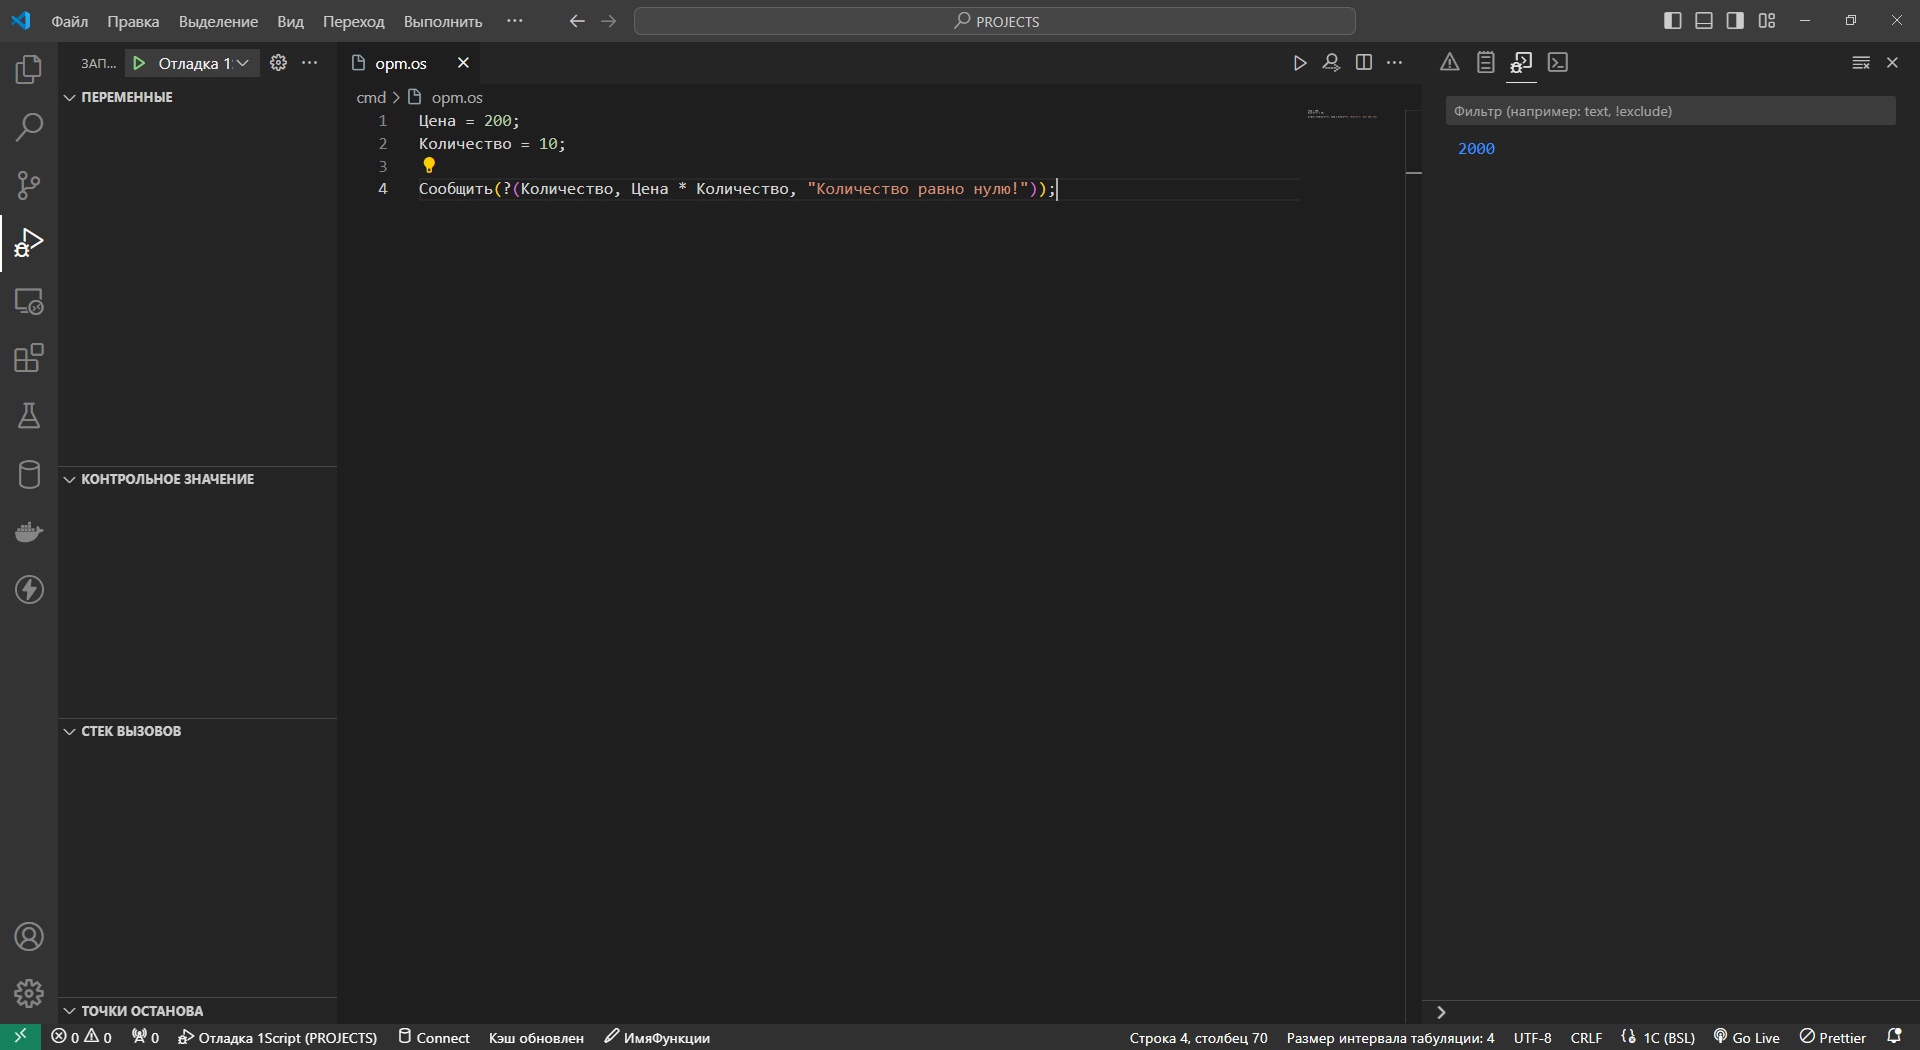Click Отладка 1Script (PROJECTS) in status bar

tap(278, 1037)
